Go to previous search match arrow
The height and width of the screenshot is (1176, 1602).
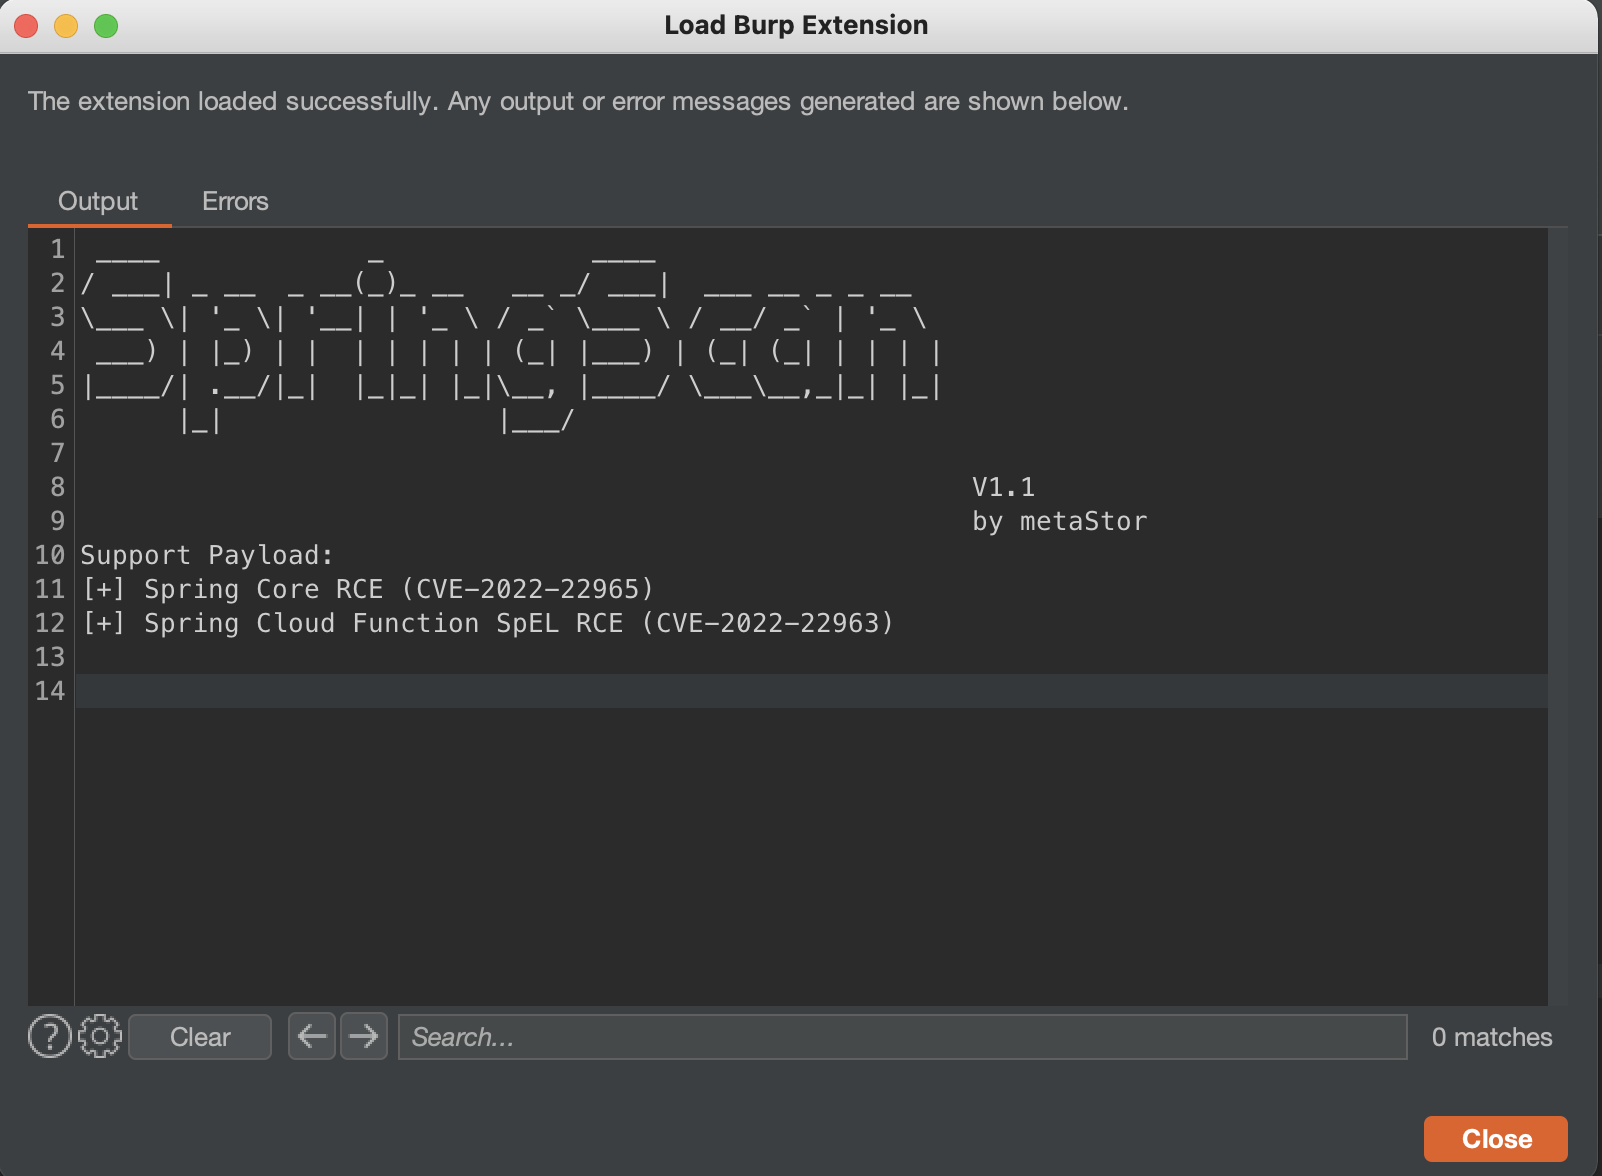pos(312,1036)
